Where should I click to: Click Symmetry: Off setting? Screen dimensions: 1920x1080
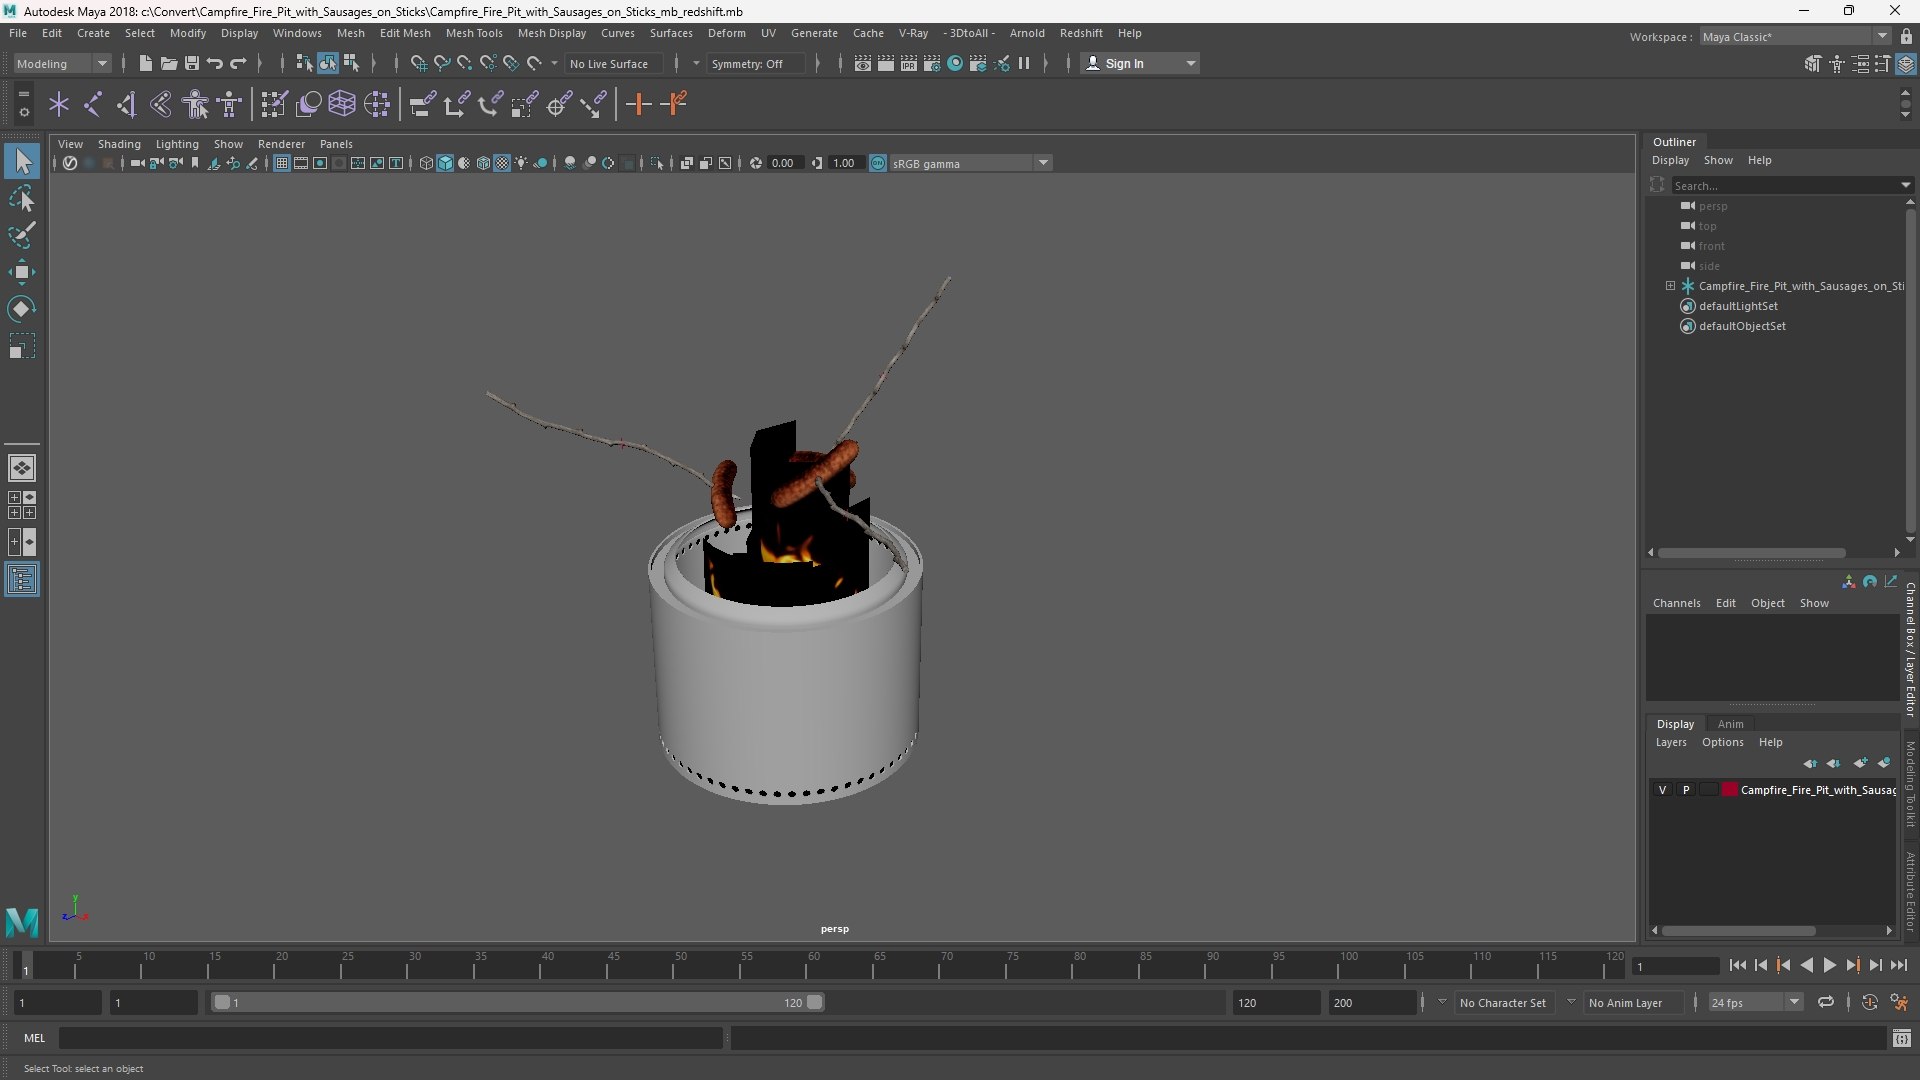[x=755, y=63]
